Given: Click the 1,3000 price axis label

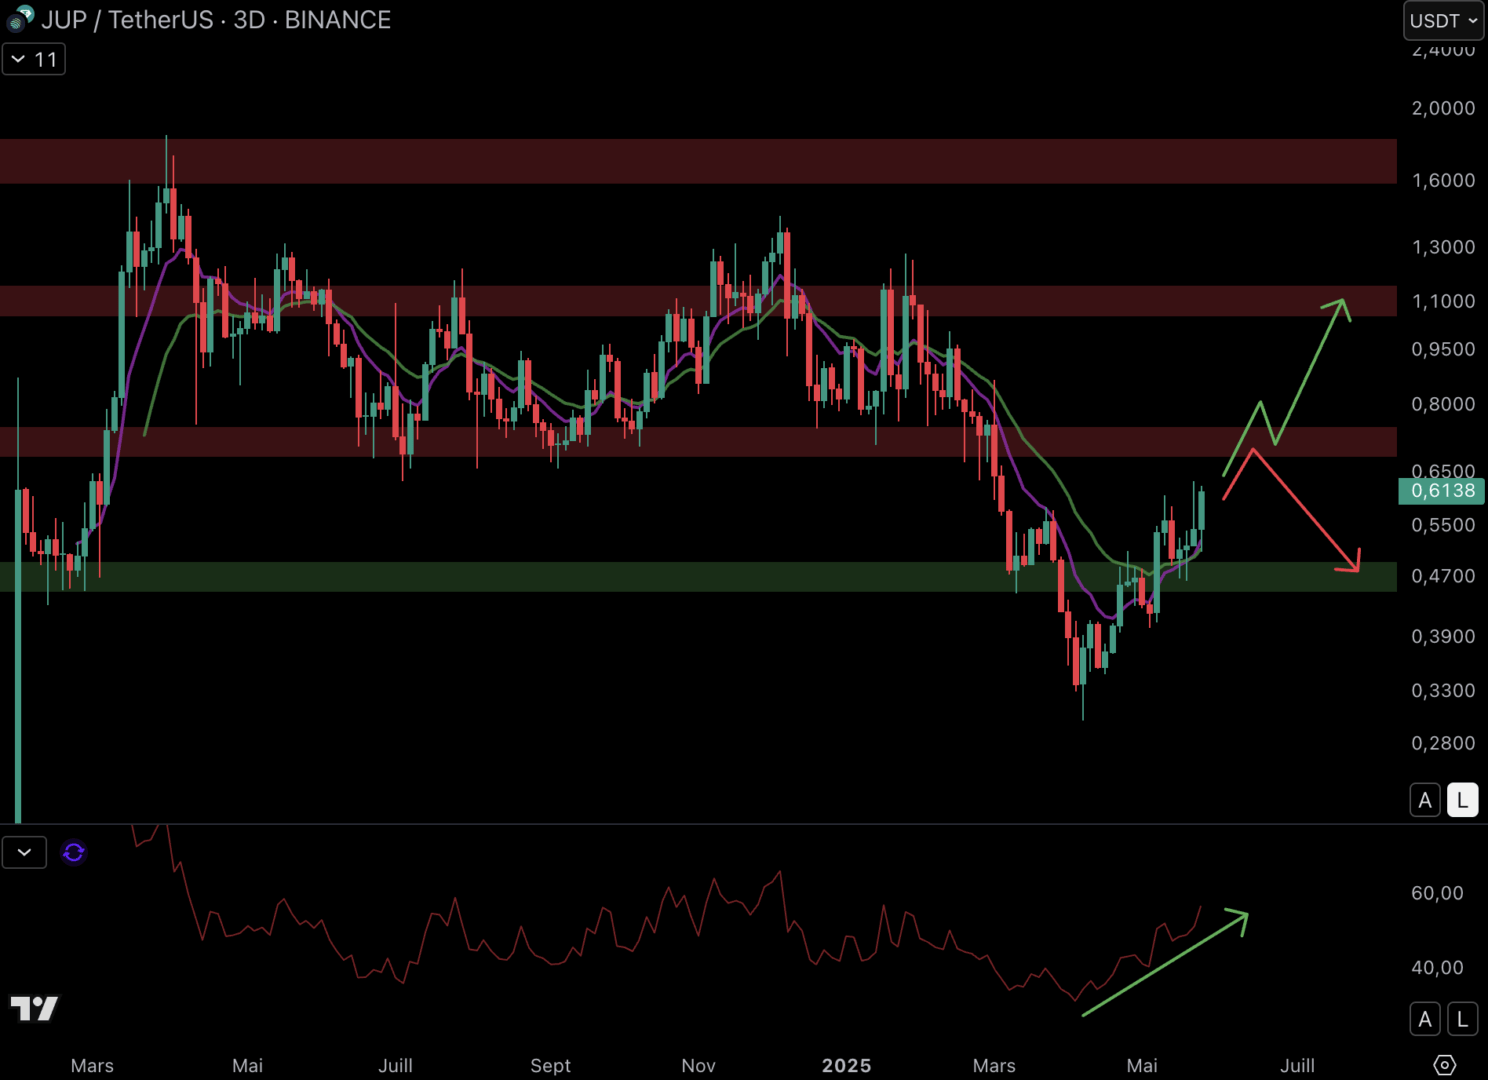Looking at the screenshot, I should point(1443,247).
